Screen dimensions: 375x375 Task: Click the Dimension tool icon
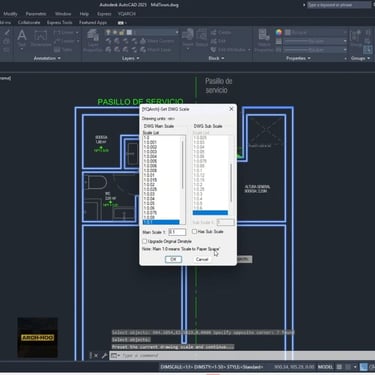pyautogui.click(x=40, y=38)
